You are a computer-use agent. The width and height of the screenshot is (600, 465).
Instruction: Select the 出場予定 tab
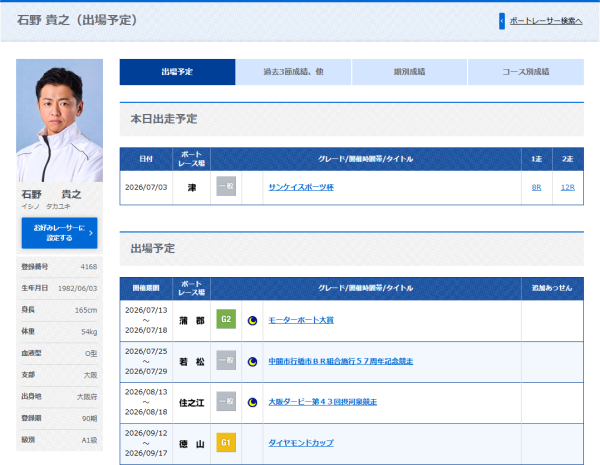[x=177, y=72]
